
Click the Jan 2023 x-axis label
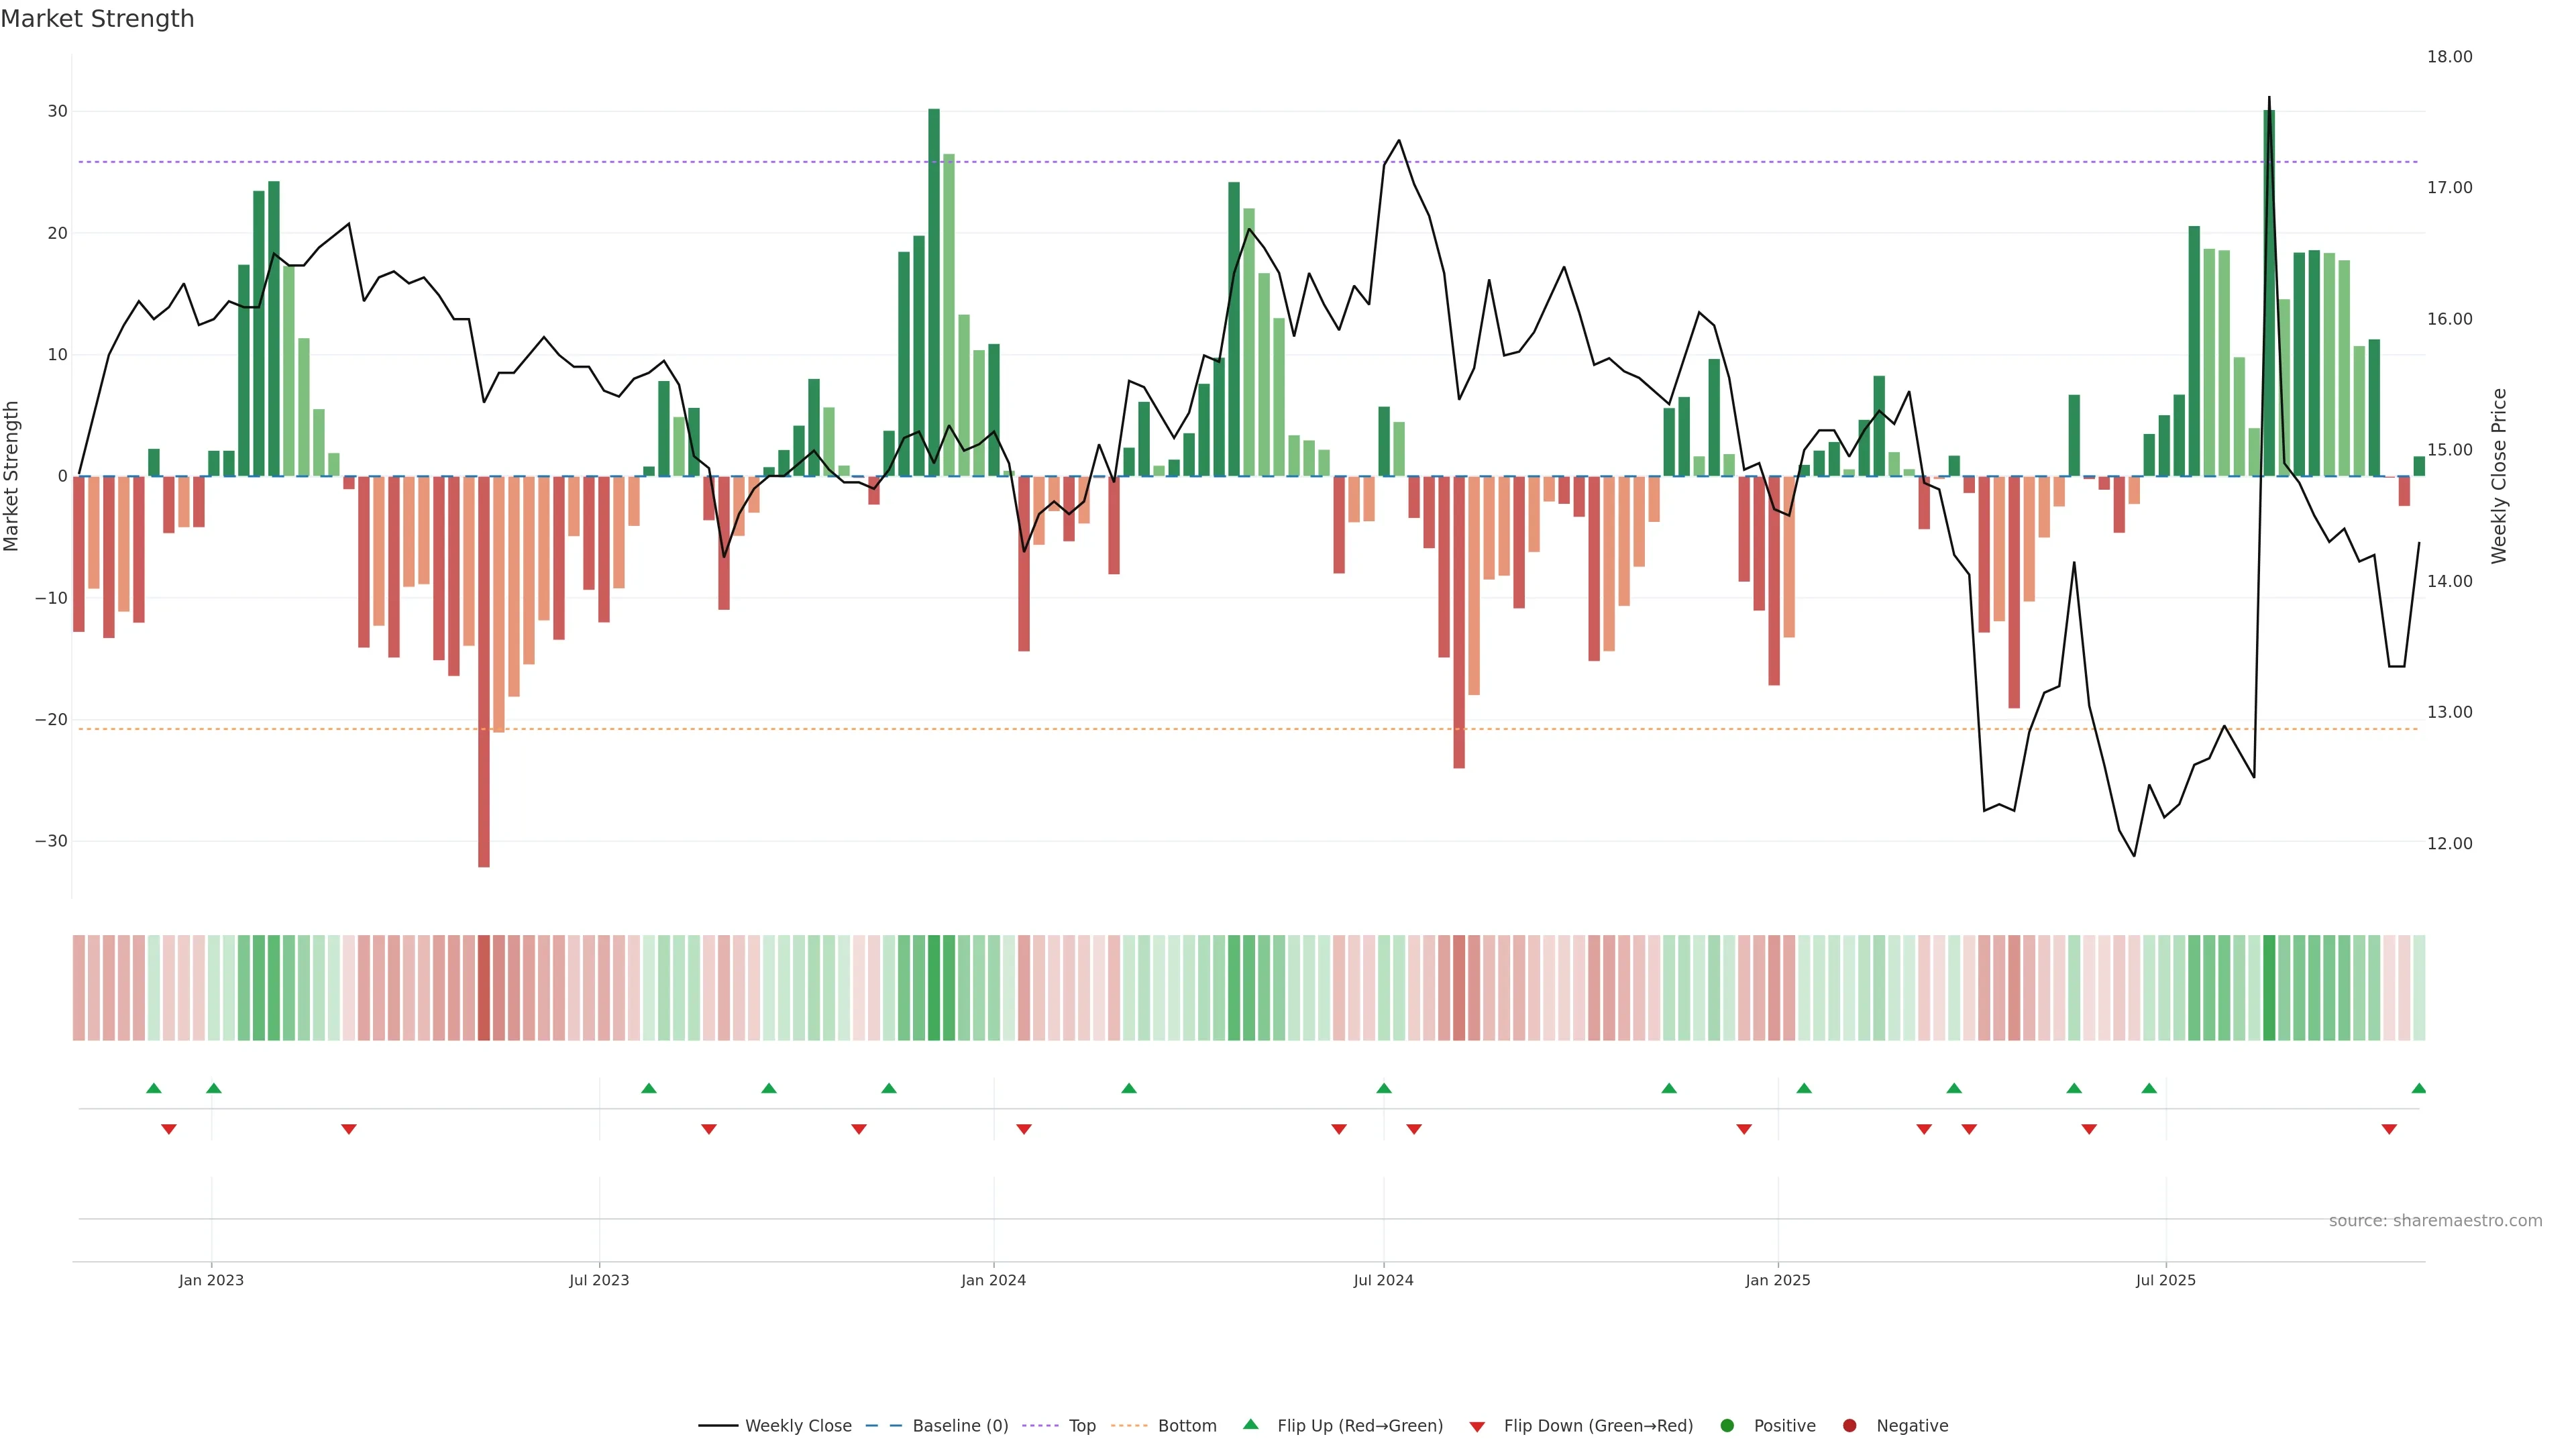(x=211, y=1280)
